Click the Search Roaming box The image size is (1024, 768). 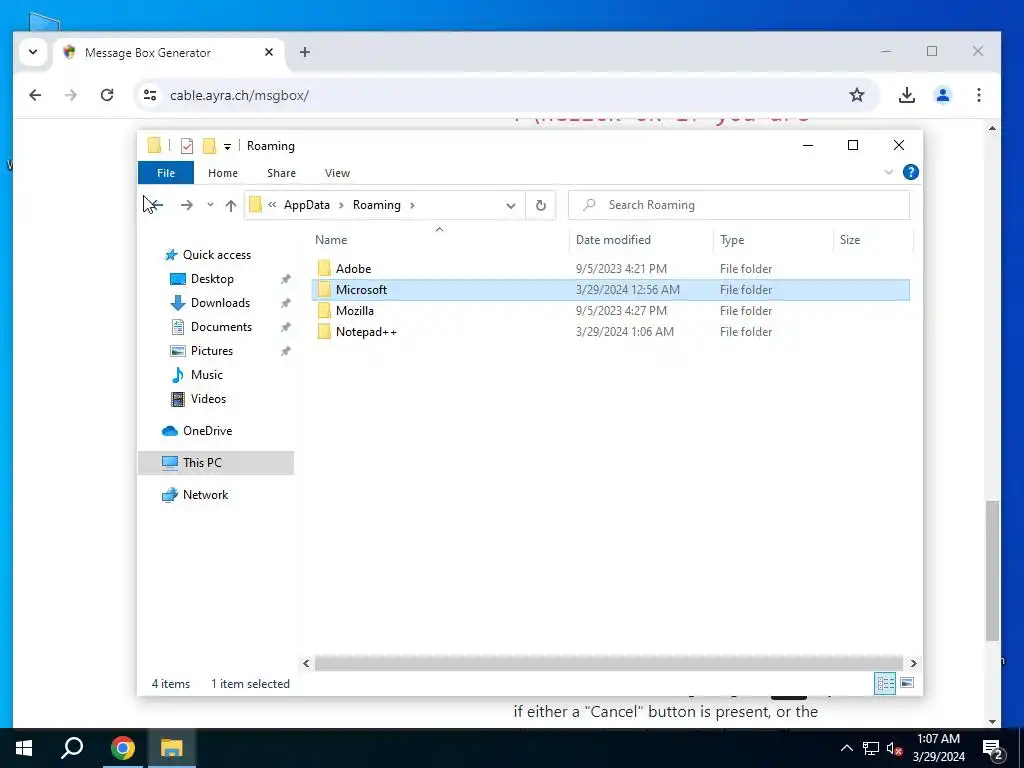coord(739,205)
